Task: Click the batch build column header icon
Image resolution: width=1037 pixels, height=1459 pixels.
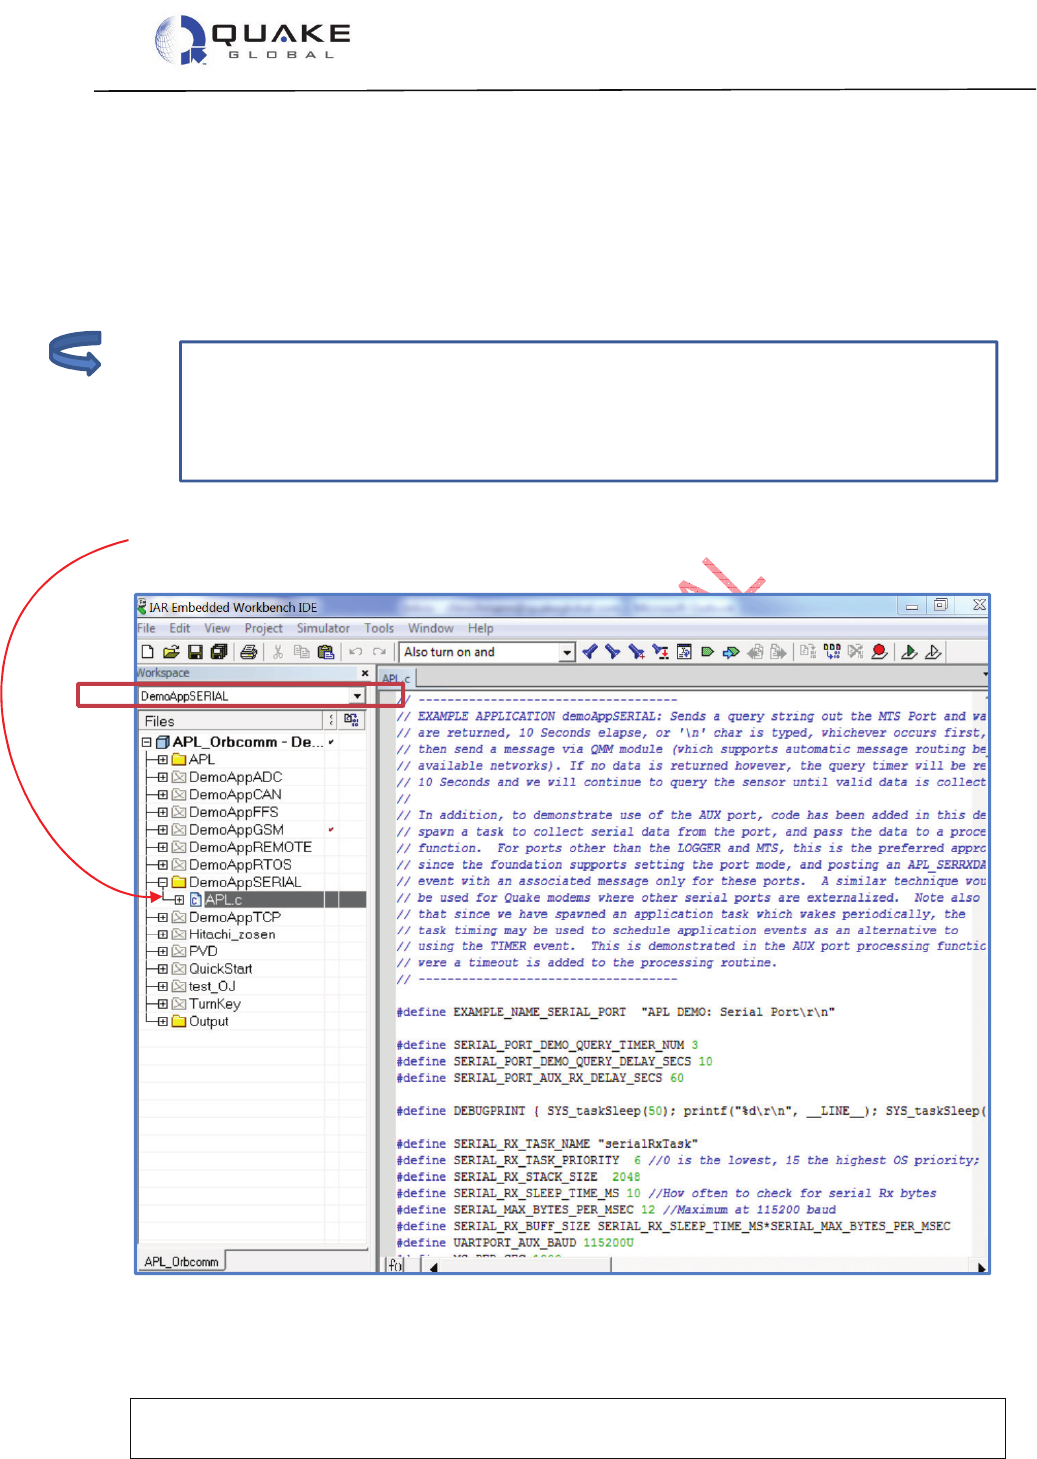Action: (x=351, y=720)
